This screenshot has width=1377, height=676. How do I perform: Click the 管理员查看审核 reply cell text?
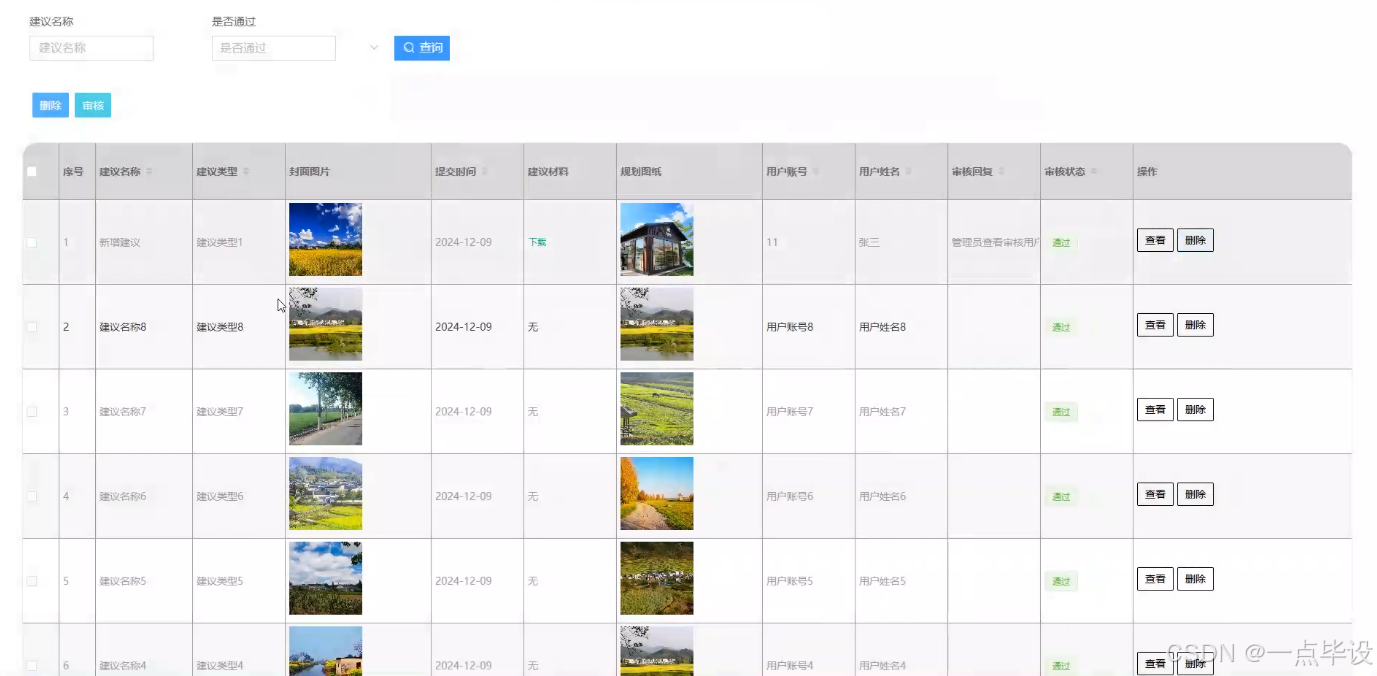click(996, 242)
